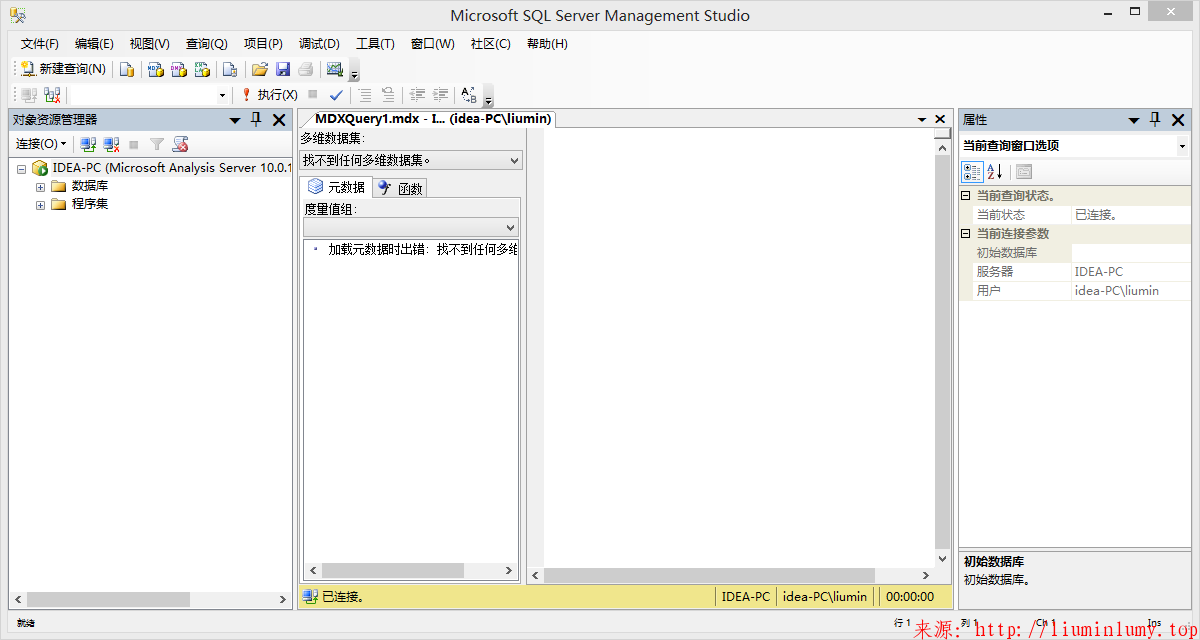Click the Uncomment Selected Lines icon
The width and height of the screenshot is (1200, 640).
coord(388,95)
